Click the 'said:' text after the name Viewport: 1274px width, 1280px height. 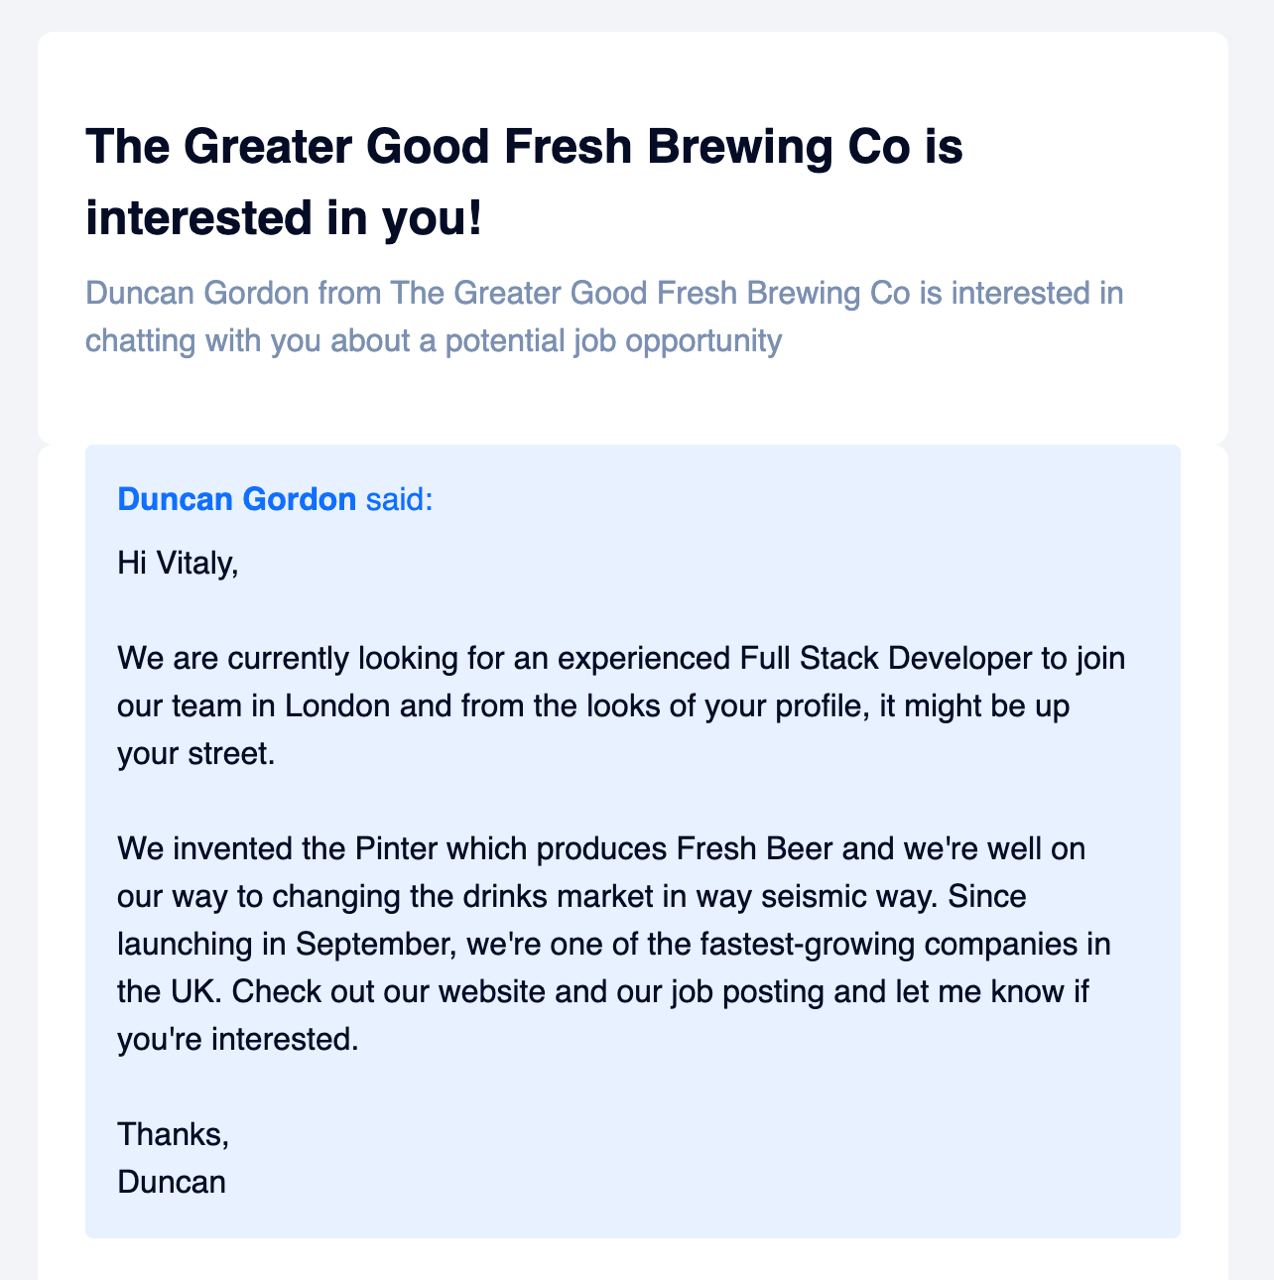tap(399, 499)
